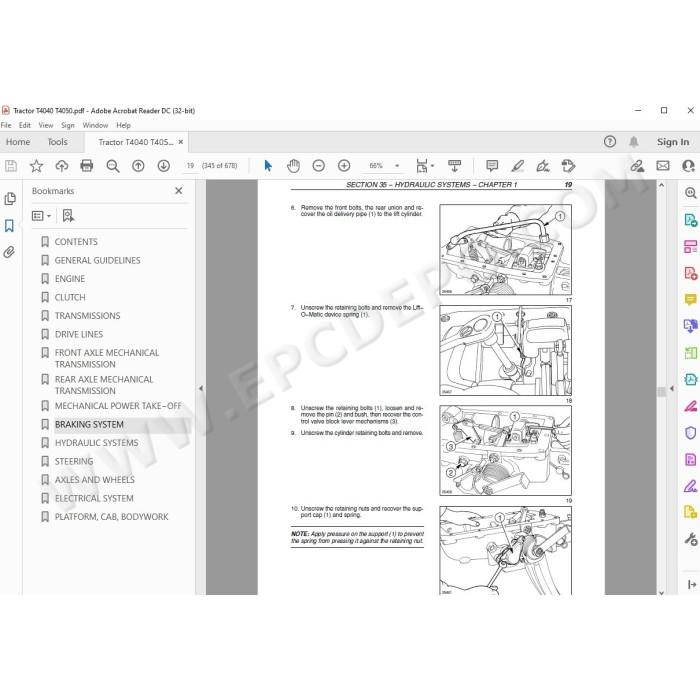Jump to ENGINE bookmark
Screen dimensions: 700x700
[70, 279]
